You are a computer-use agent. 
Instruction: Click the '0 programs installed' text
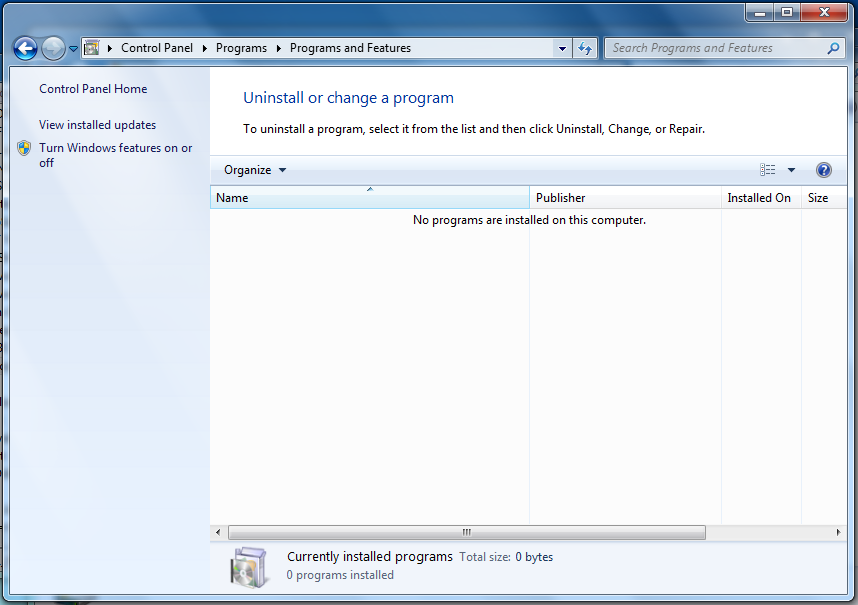click(340, 575)
